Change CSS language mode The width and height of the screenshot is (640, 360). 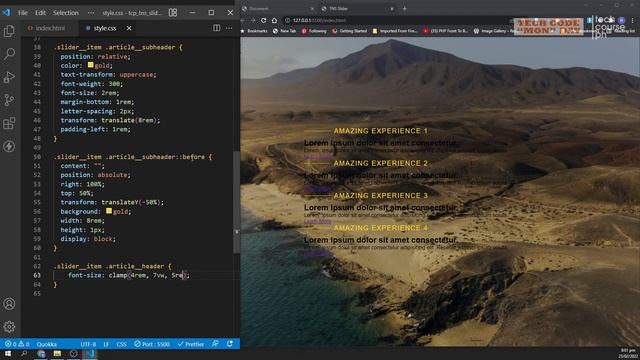click(121, 344)
